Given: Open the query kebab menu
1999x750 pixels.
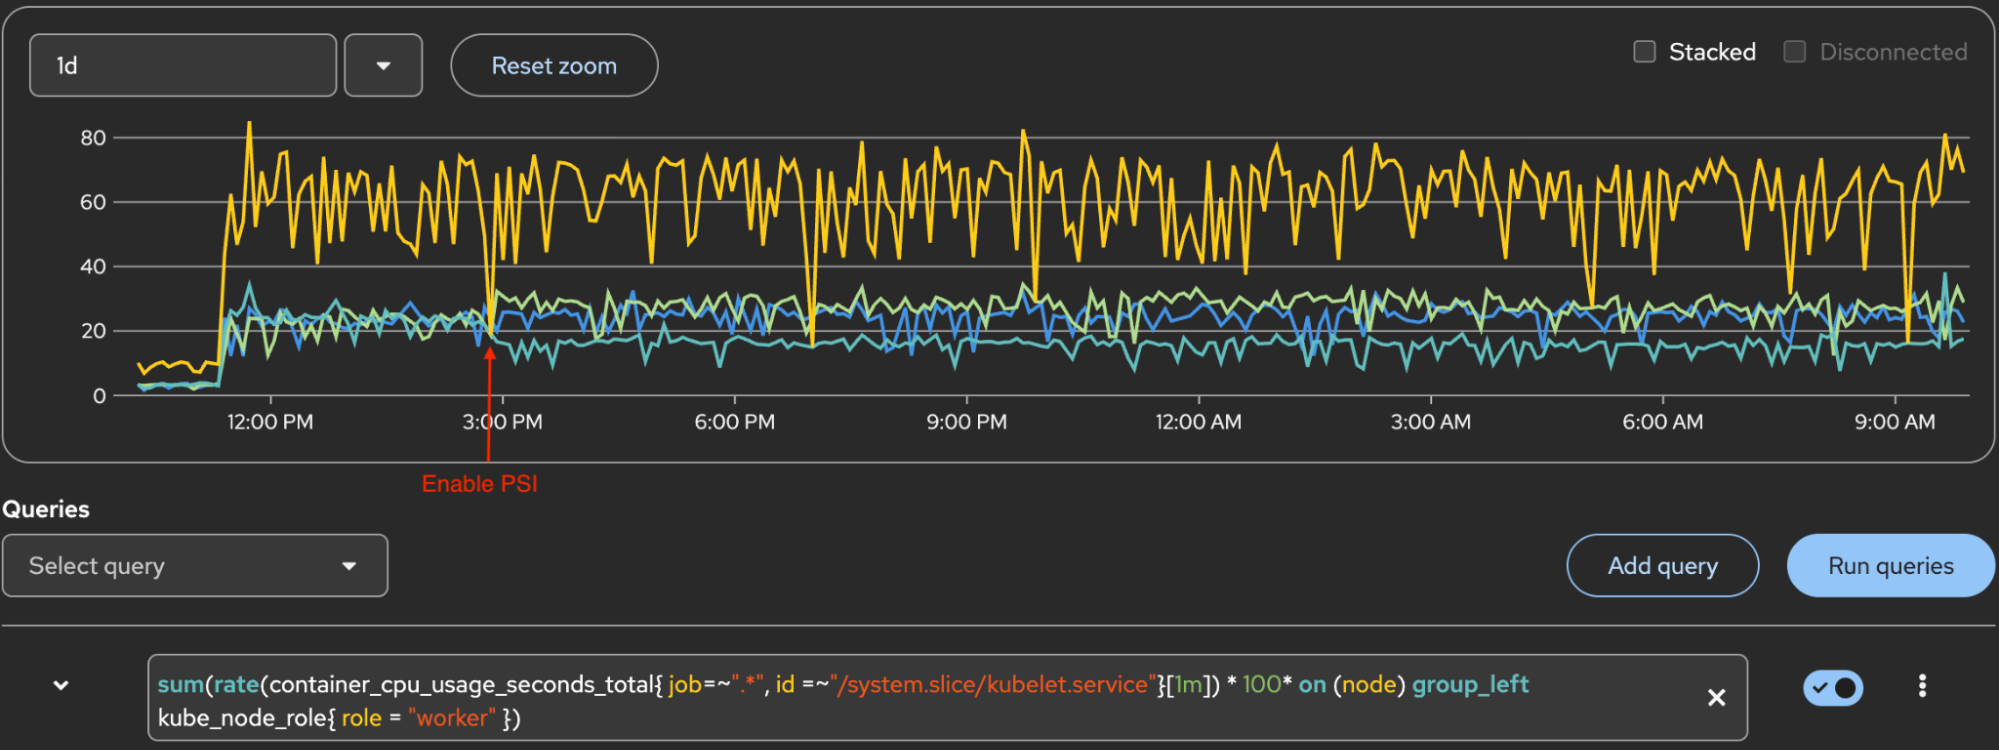Looking at the screenshot, I should click(1921, 686).
